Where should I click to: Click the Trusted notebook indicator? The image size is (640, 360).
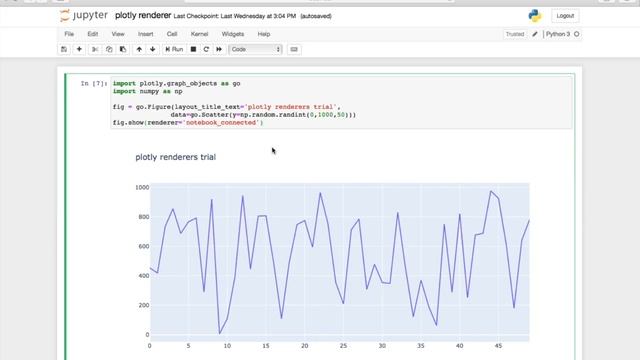[x=515, y=34]
